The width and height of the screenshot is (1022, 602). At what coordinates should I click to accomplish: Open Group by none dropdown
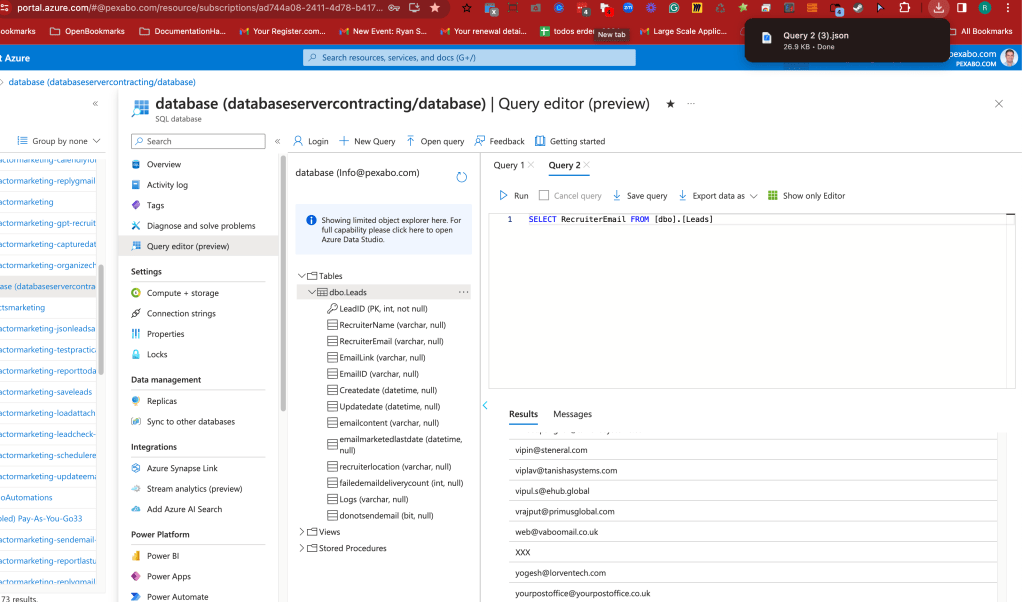(59, 141)
